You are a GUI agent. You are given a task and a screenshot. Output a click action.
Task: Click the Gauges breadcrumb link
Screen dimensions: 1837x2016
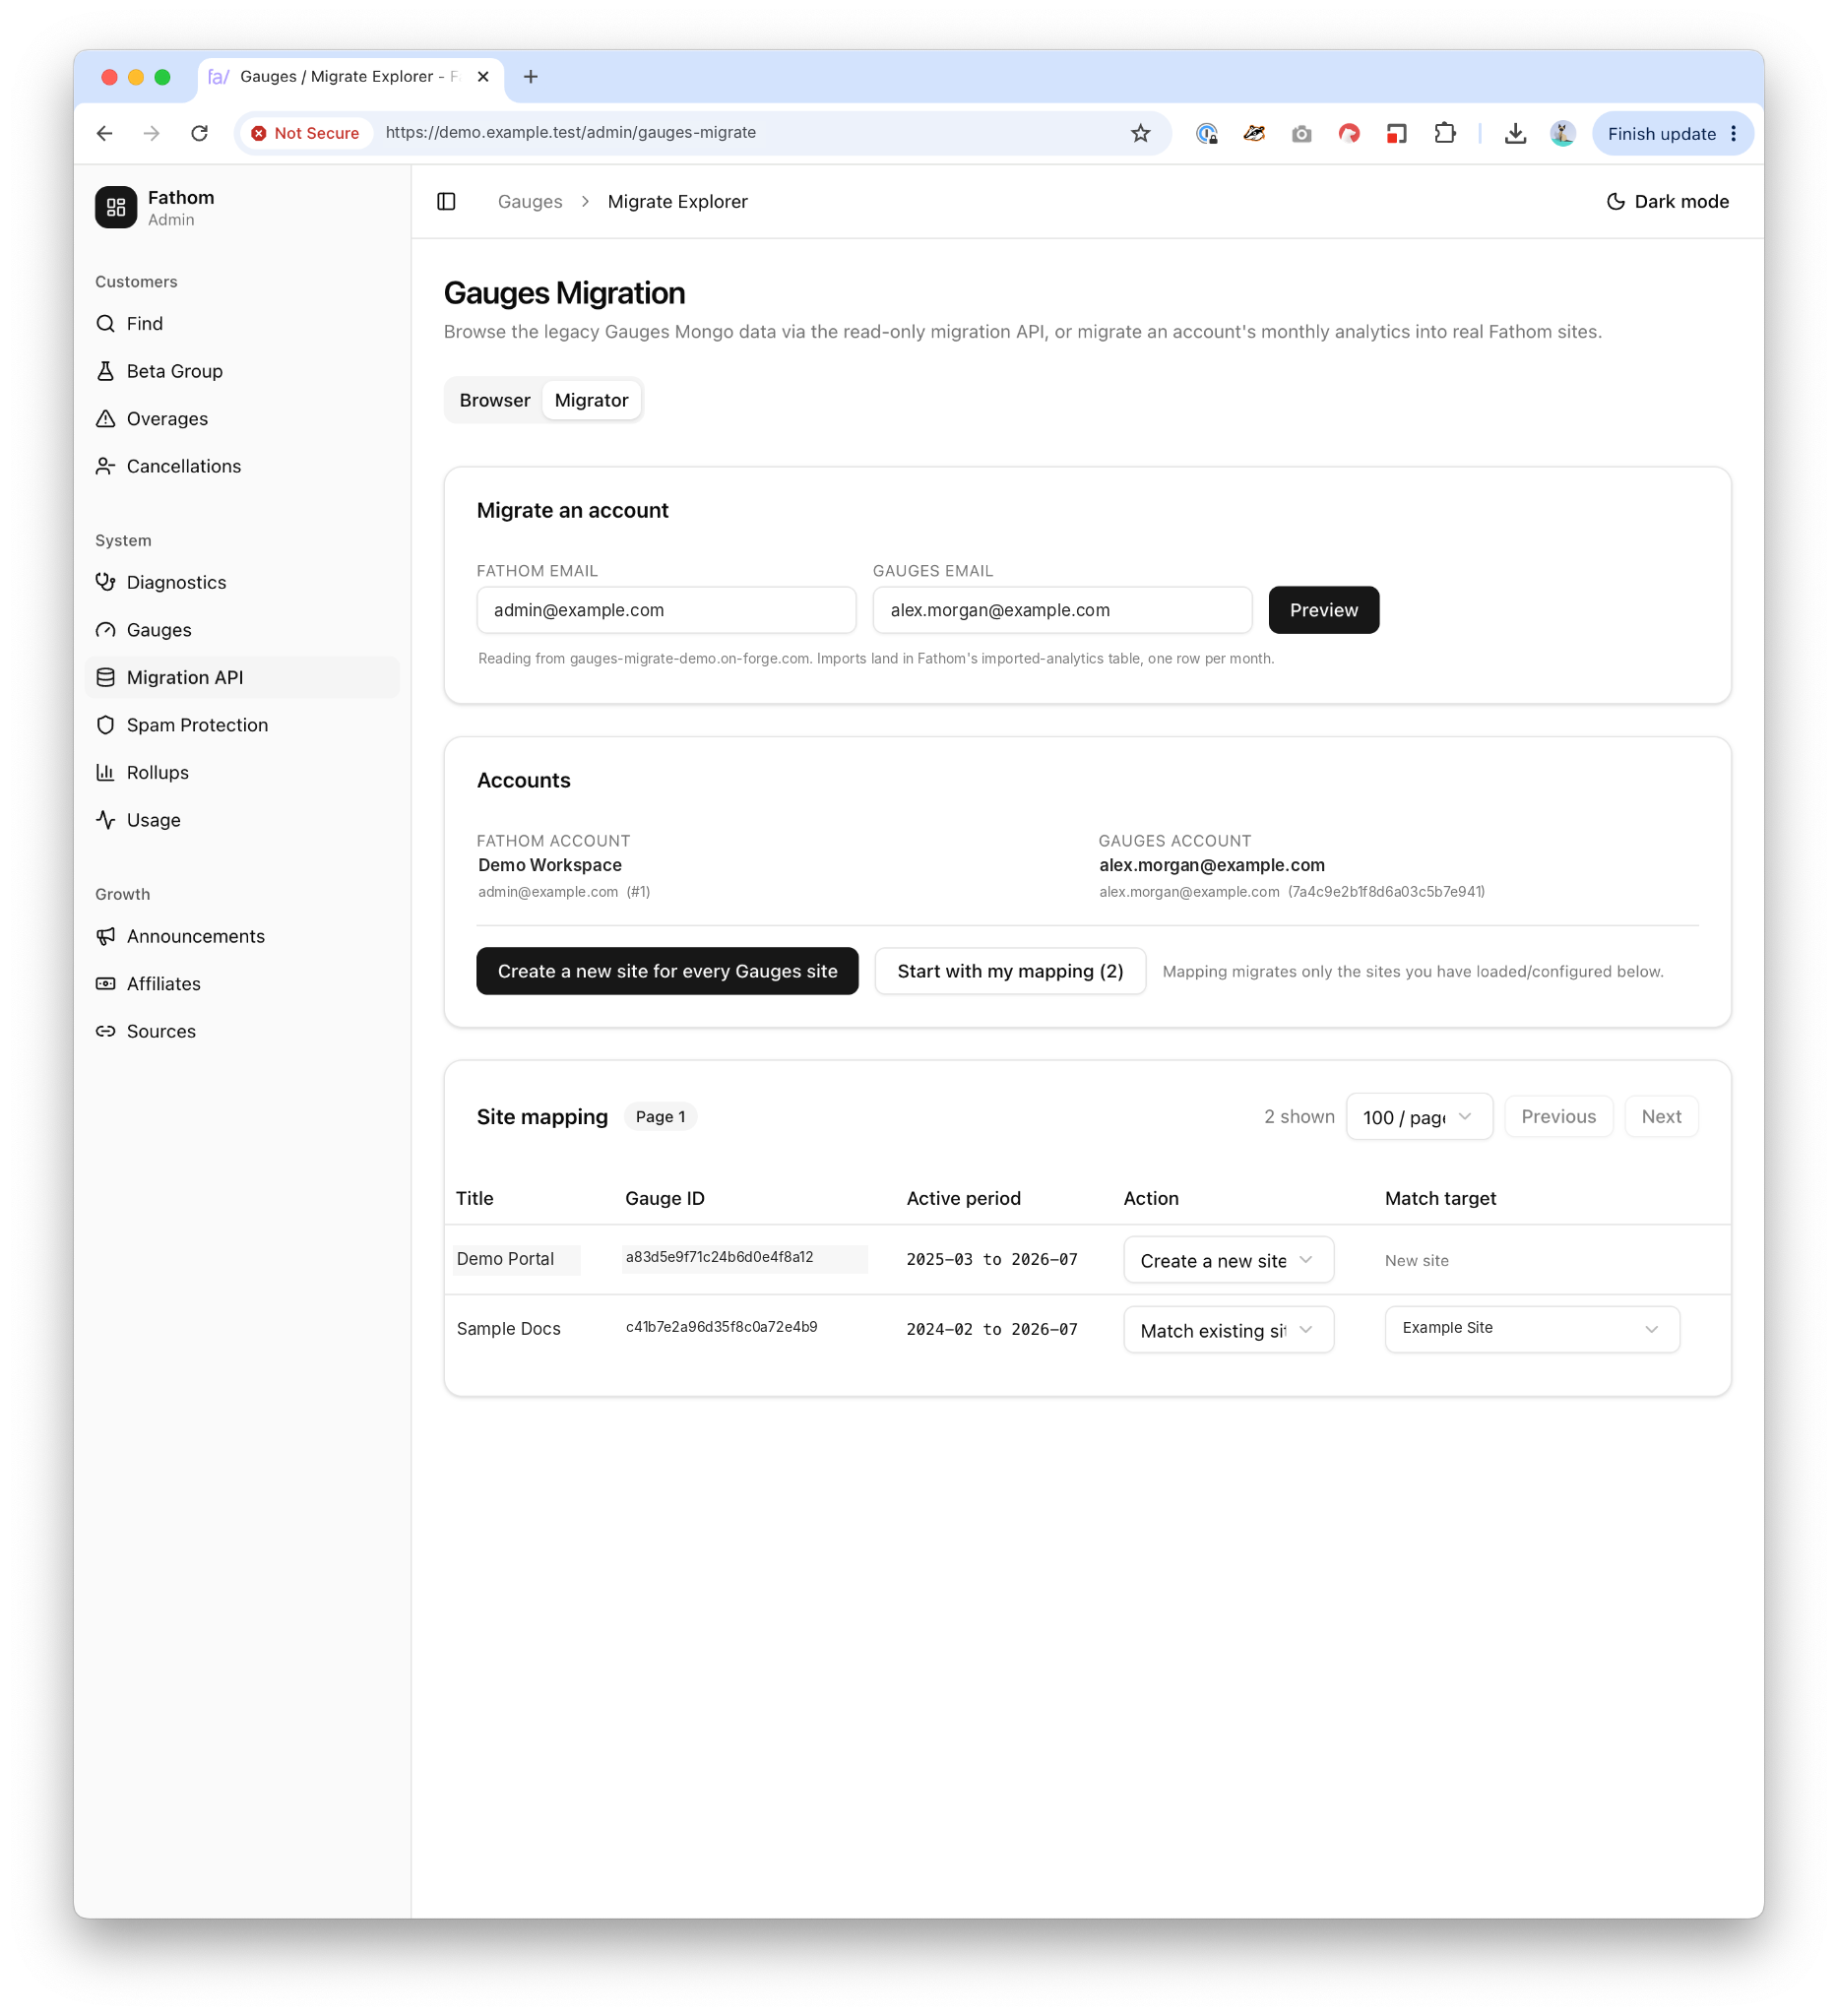coord(530,202)
